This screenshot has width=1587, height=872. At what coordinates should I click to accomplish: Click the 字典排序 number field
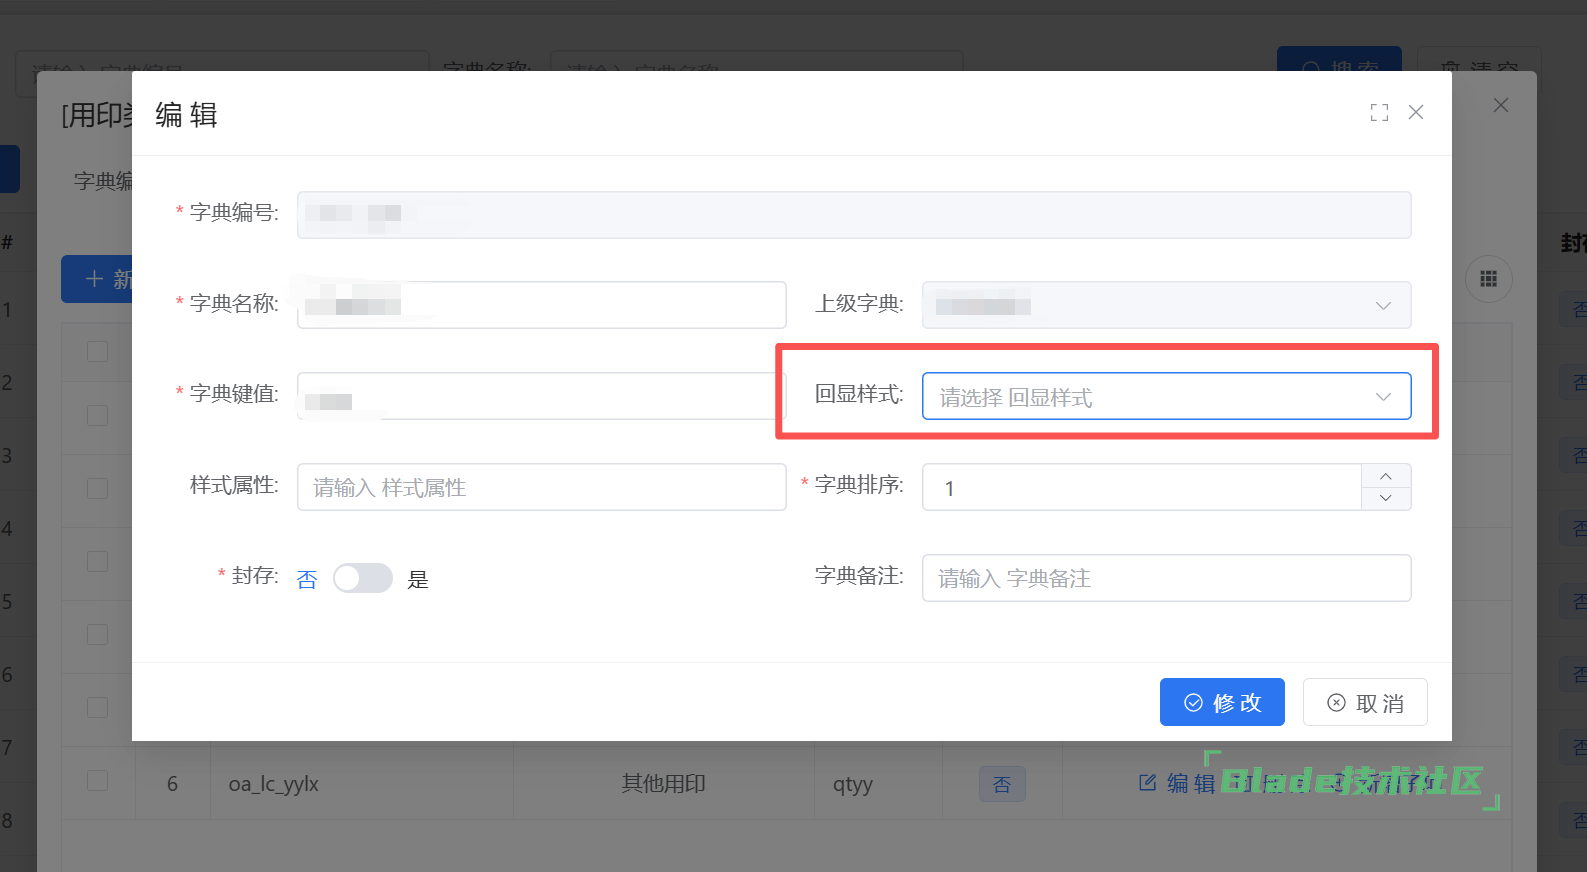pyautogui.click(x=1140, y=487)
